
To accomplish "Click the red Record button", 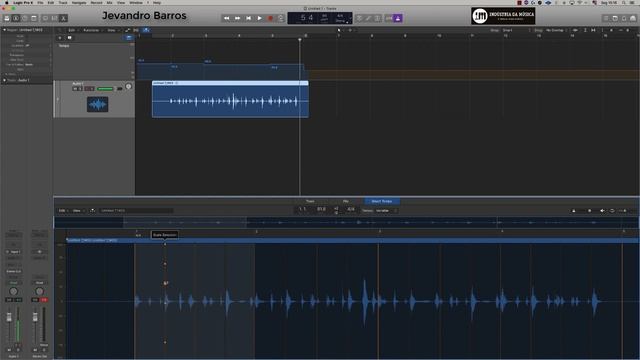I will pyautogui.click(x=270, y=18).
